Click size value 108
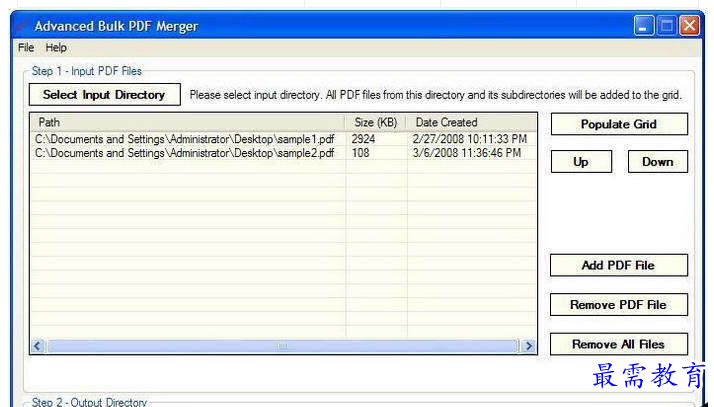The width and height of the screenshot is (714, 407). (360, 153)
